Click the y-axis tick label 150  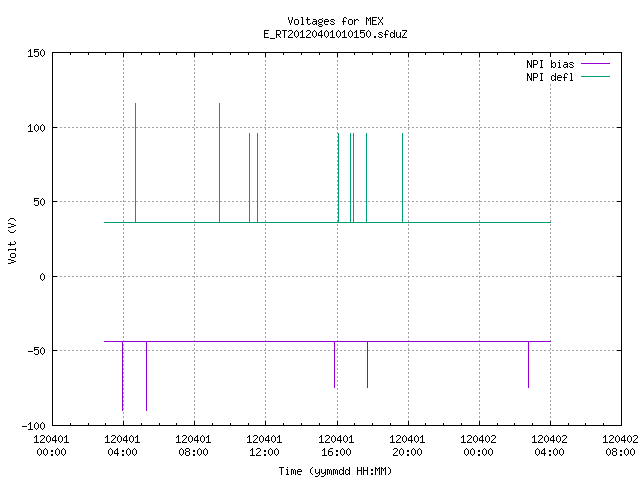pyautogui.click(x=36, y=53)
